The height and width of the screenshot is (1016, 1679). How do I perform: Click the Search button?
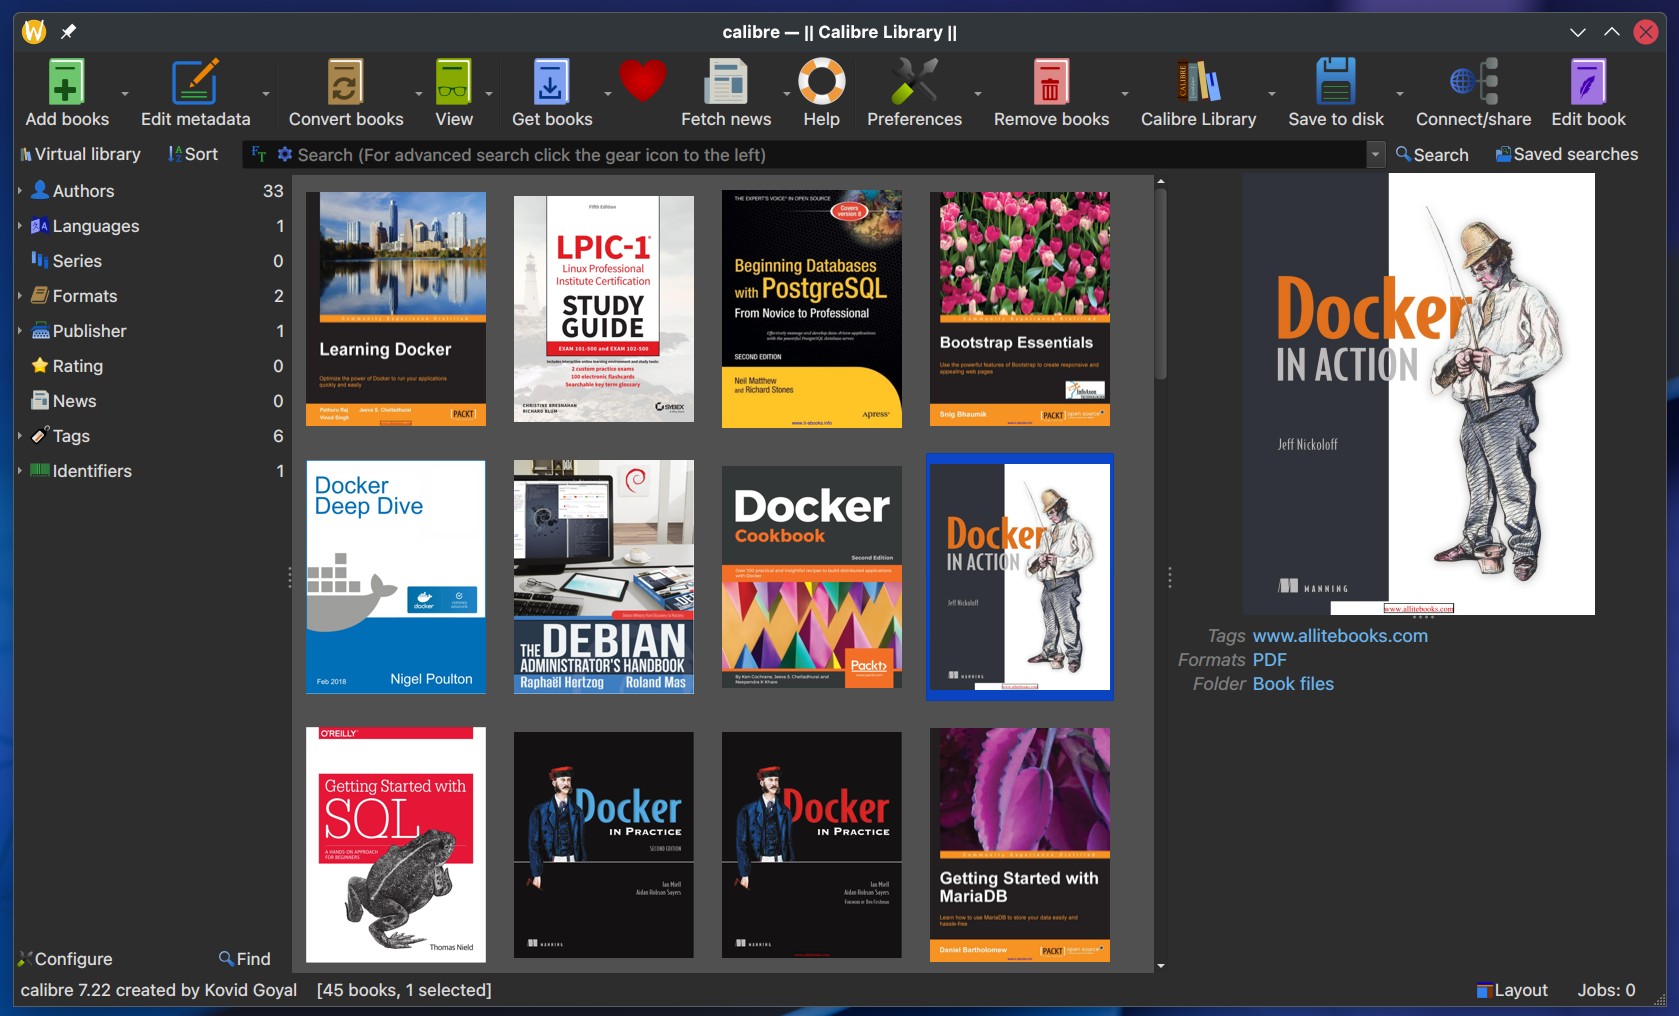(1432, 154)
